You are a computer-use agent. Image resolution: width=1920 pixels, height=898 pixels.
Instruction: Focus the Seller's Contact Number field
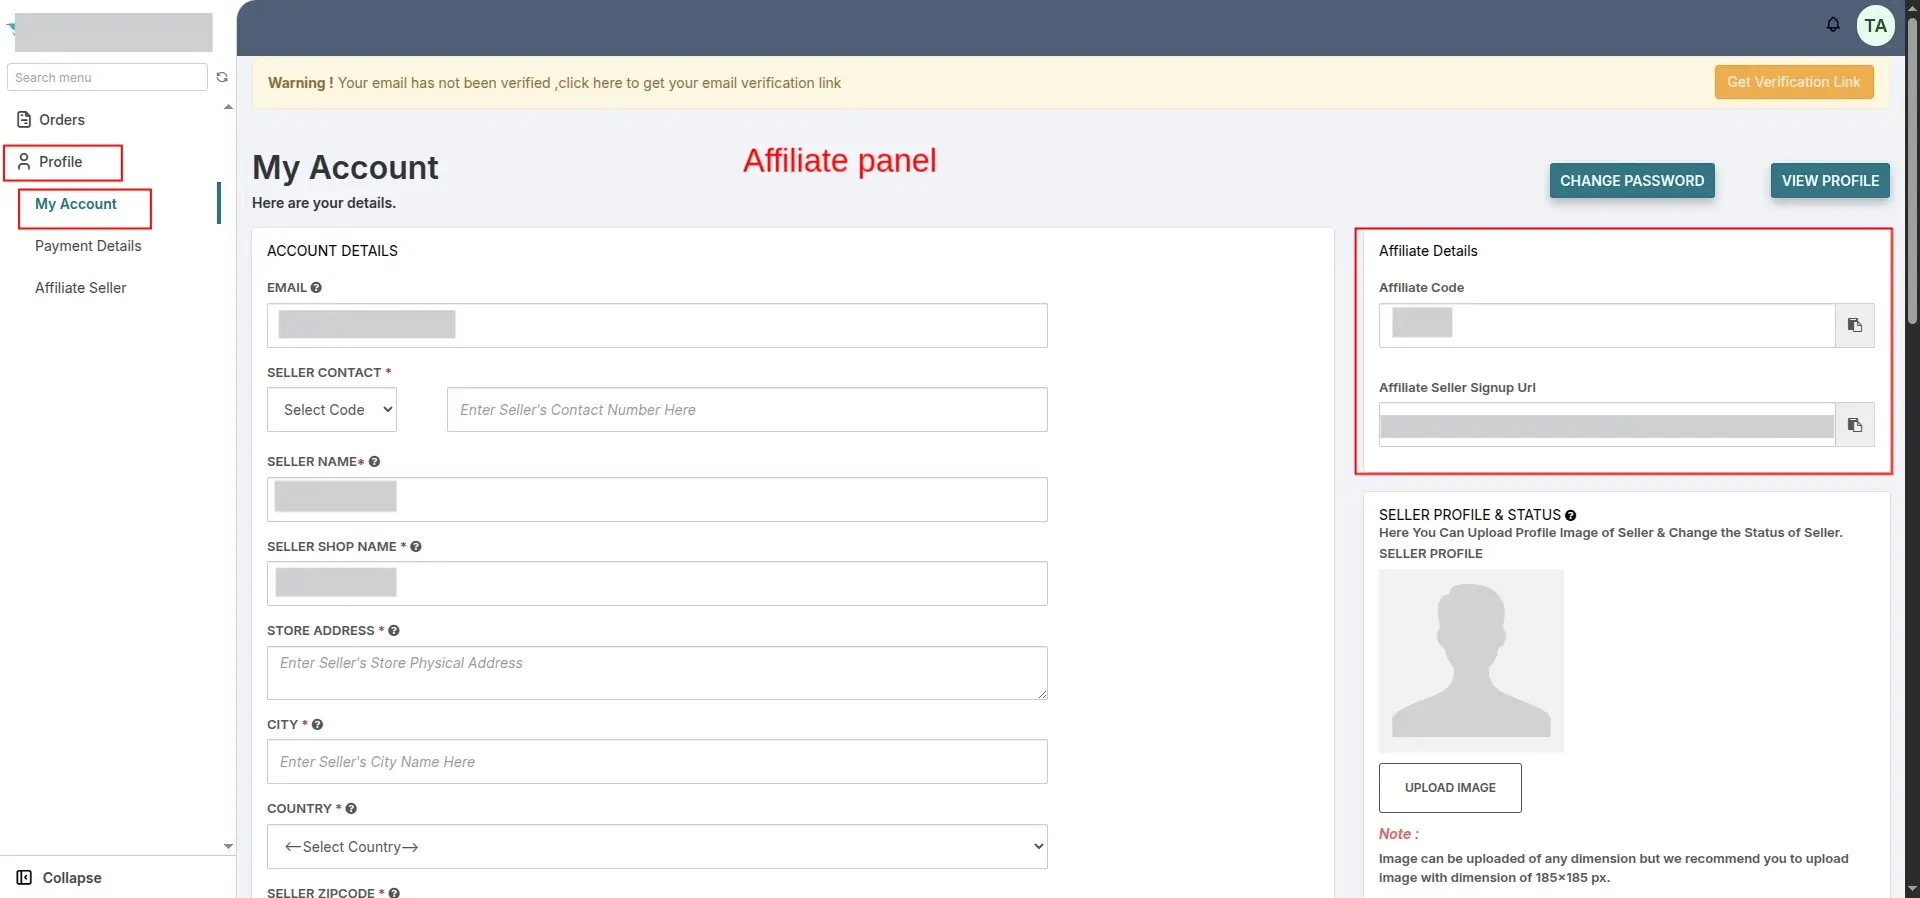747,410
